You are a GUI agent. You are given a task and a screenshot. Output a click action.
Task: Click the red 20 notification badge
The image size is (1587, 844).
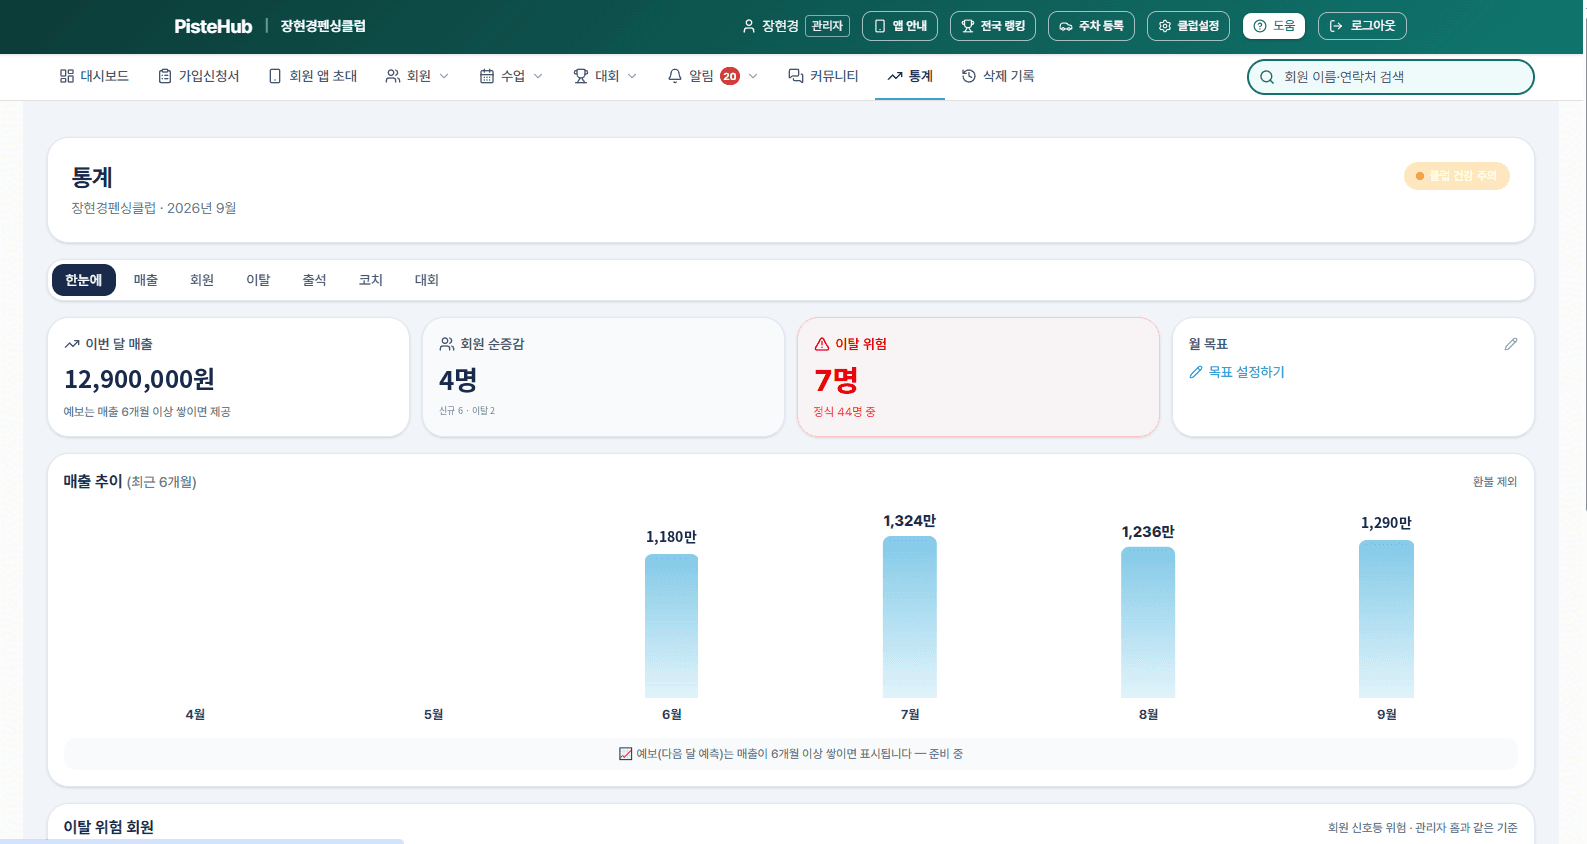tap(730, 76)
